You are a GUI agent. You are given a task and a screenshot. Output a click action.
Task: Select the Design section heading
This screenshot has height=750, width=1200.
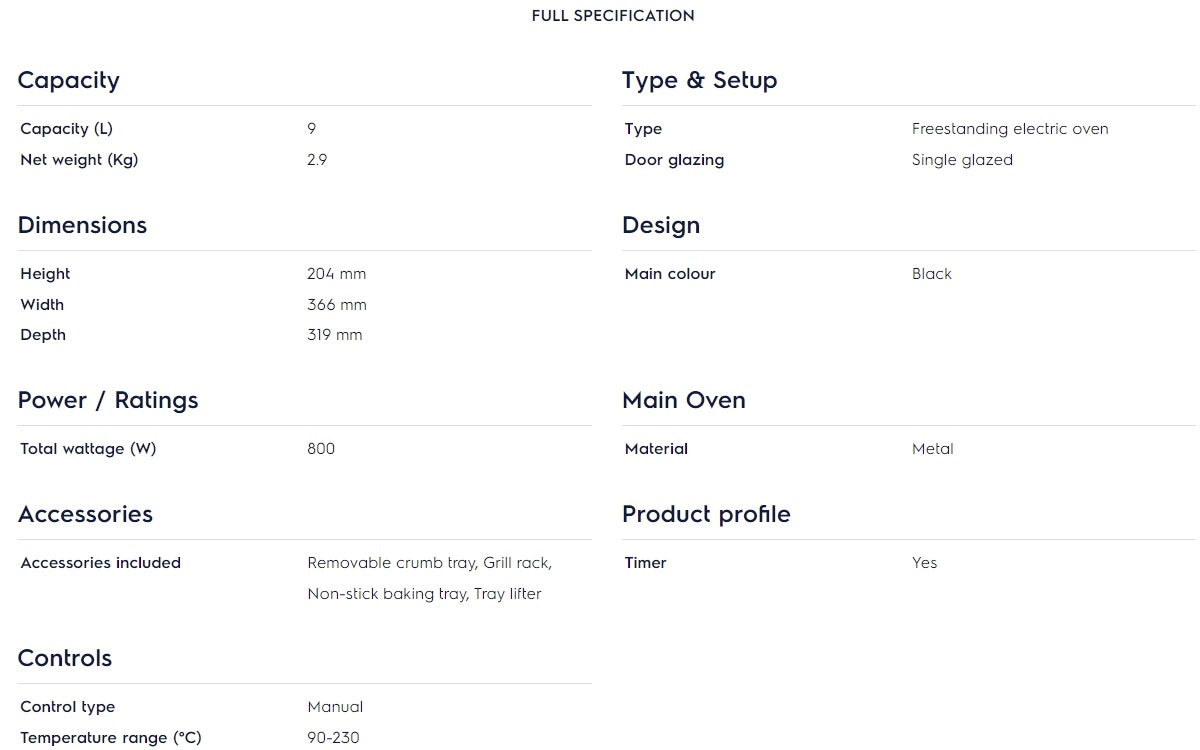pos(661,226)
